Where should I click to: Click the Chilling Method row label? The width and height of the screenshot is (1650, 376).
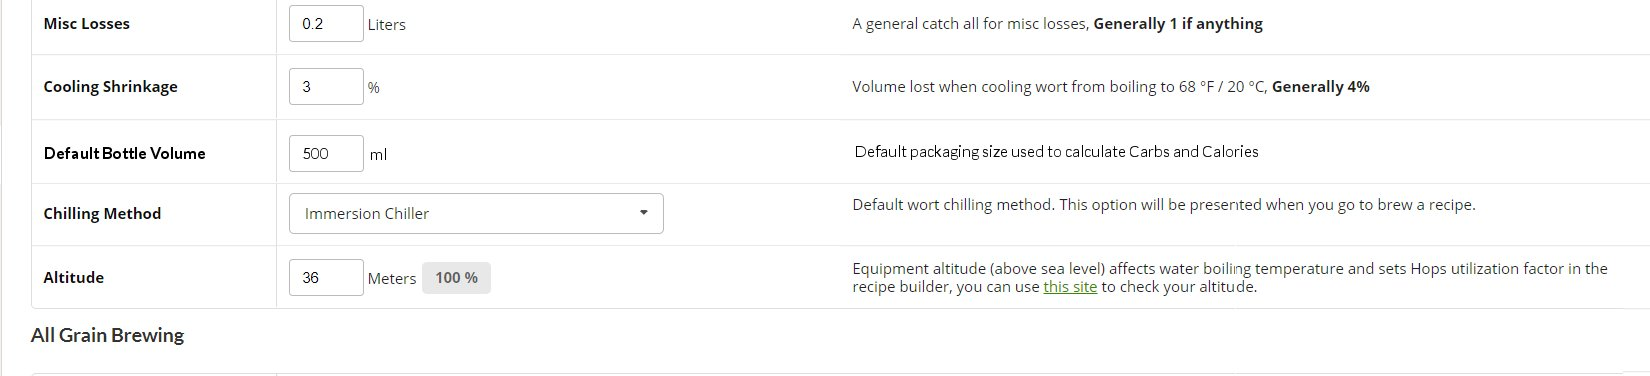[102, 213]
